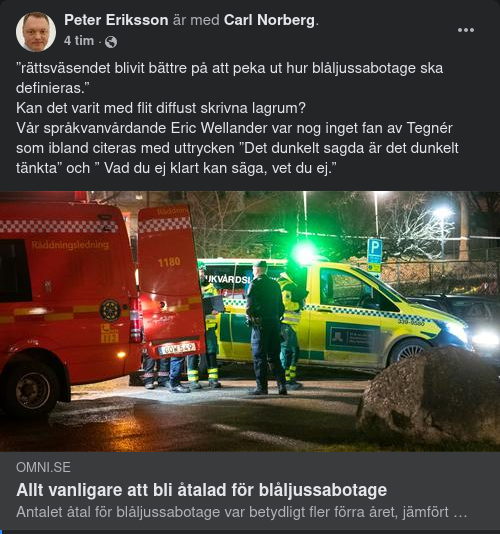Click Peter Eriksson's round profile picture
500x534 pixels.
(36, 32)
